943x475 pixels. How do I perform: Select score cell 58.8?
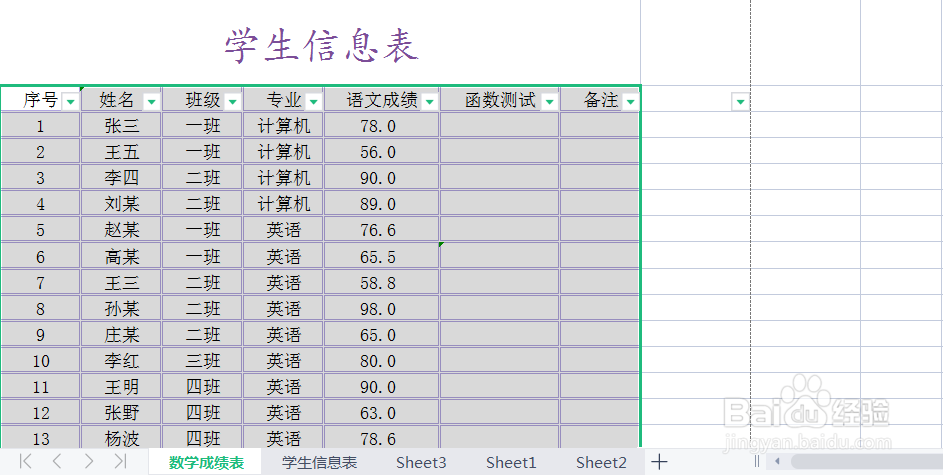click(x=381, y=282)
